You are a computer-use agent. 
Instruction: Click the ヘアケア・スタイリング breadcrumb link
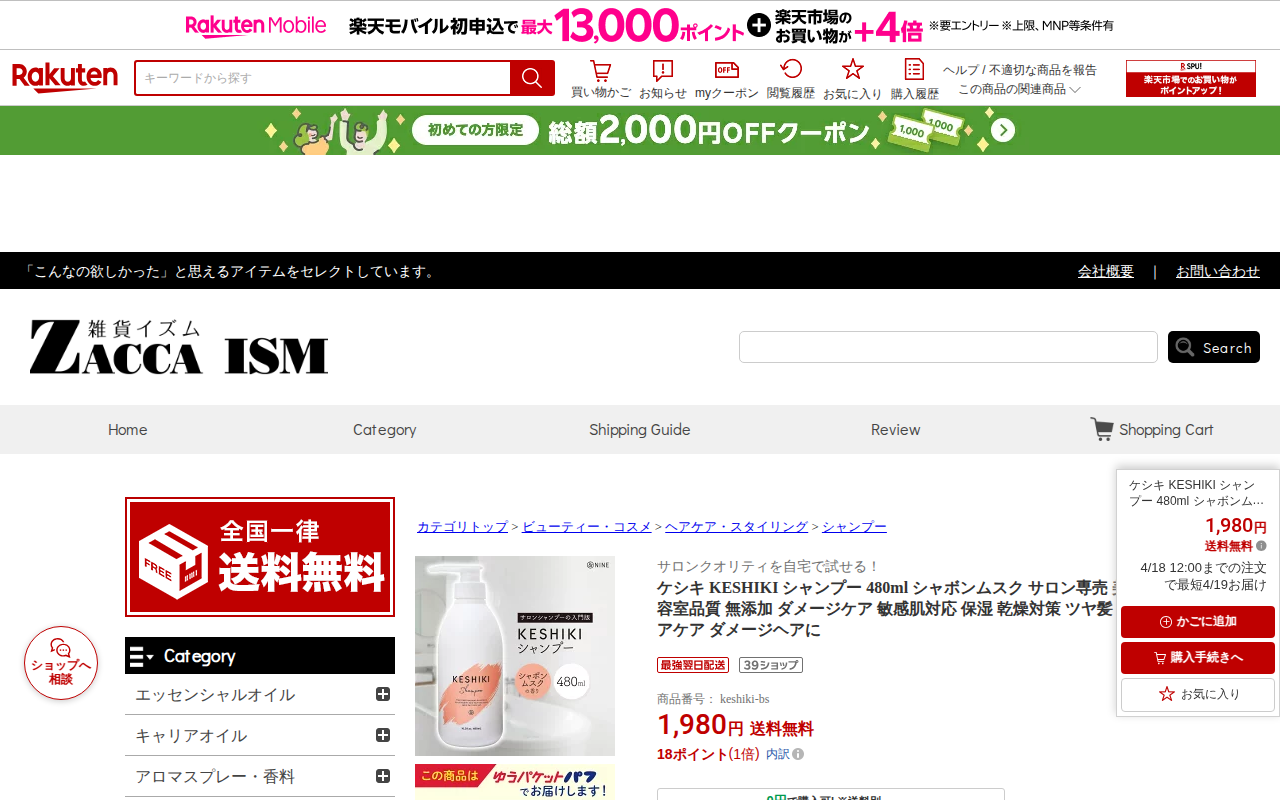pos(737,527)
